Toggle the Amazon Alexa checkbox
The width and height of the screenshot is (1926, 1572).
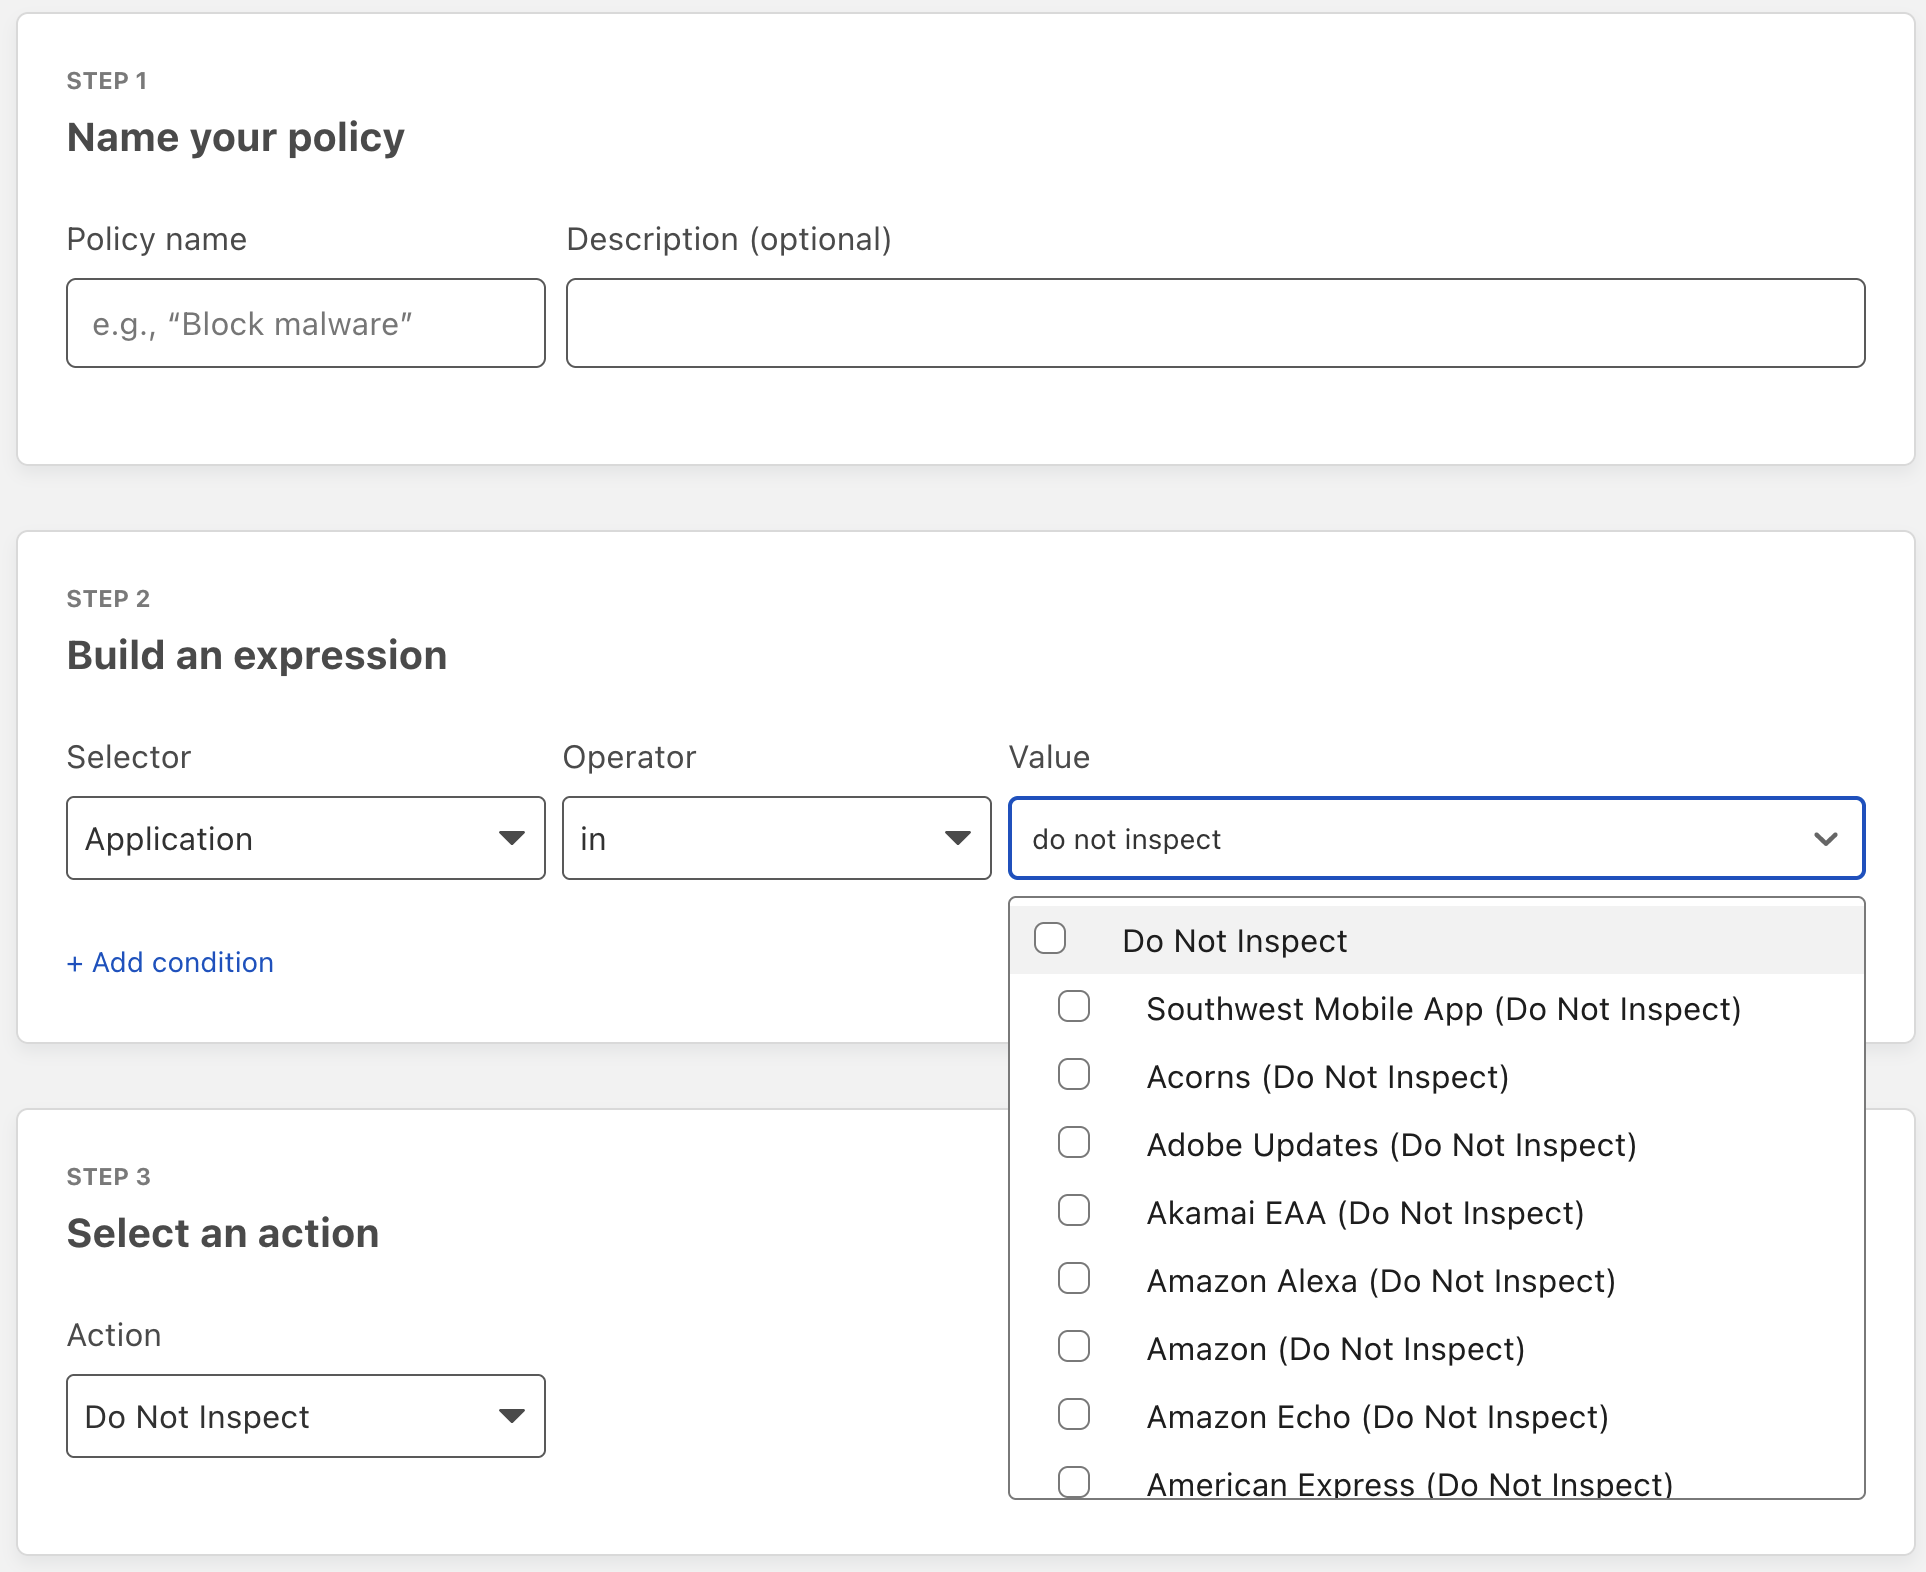click(x=1074, y=1279)
